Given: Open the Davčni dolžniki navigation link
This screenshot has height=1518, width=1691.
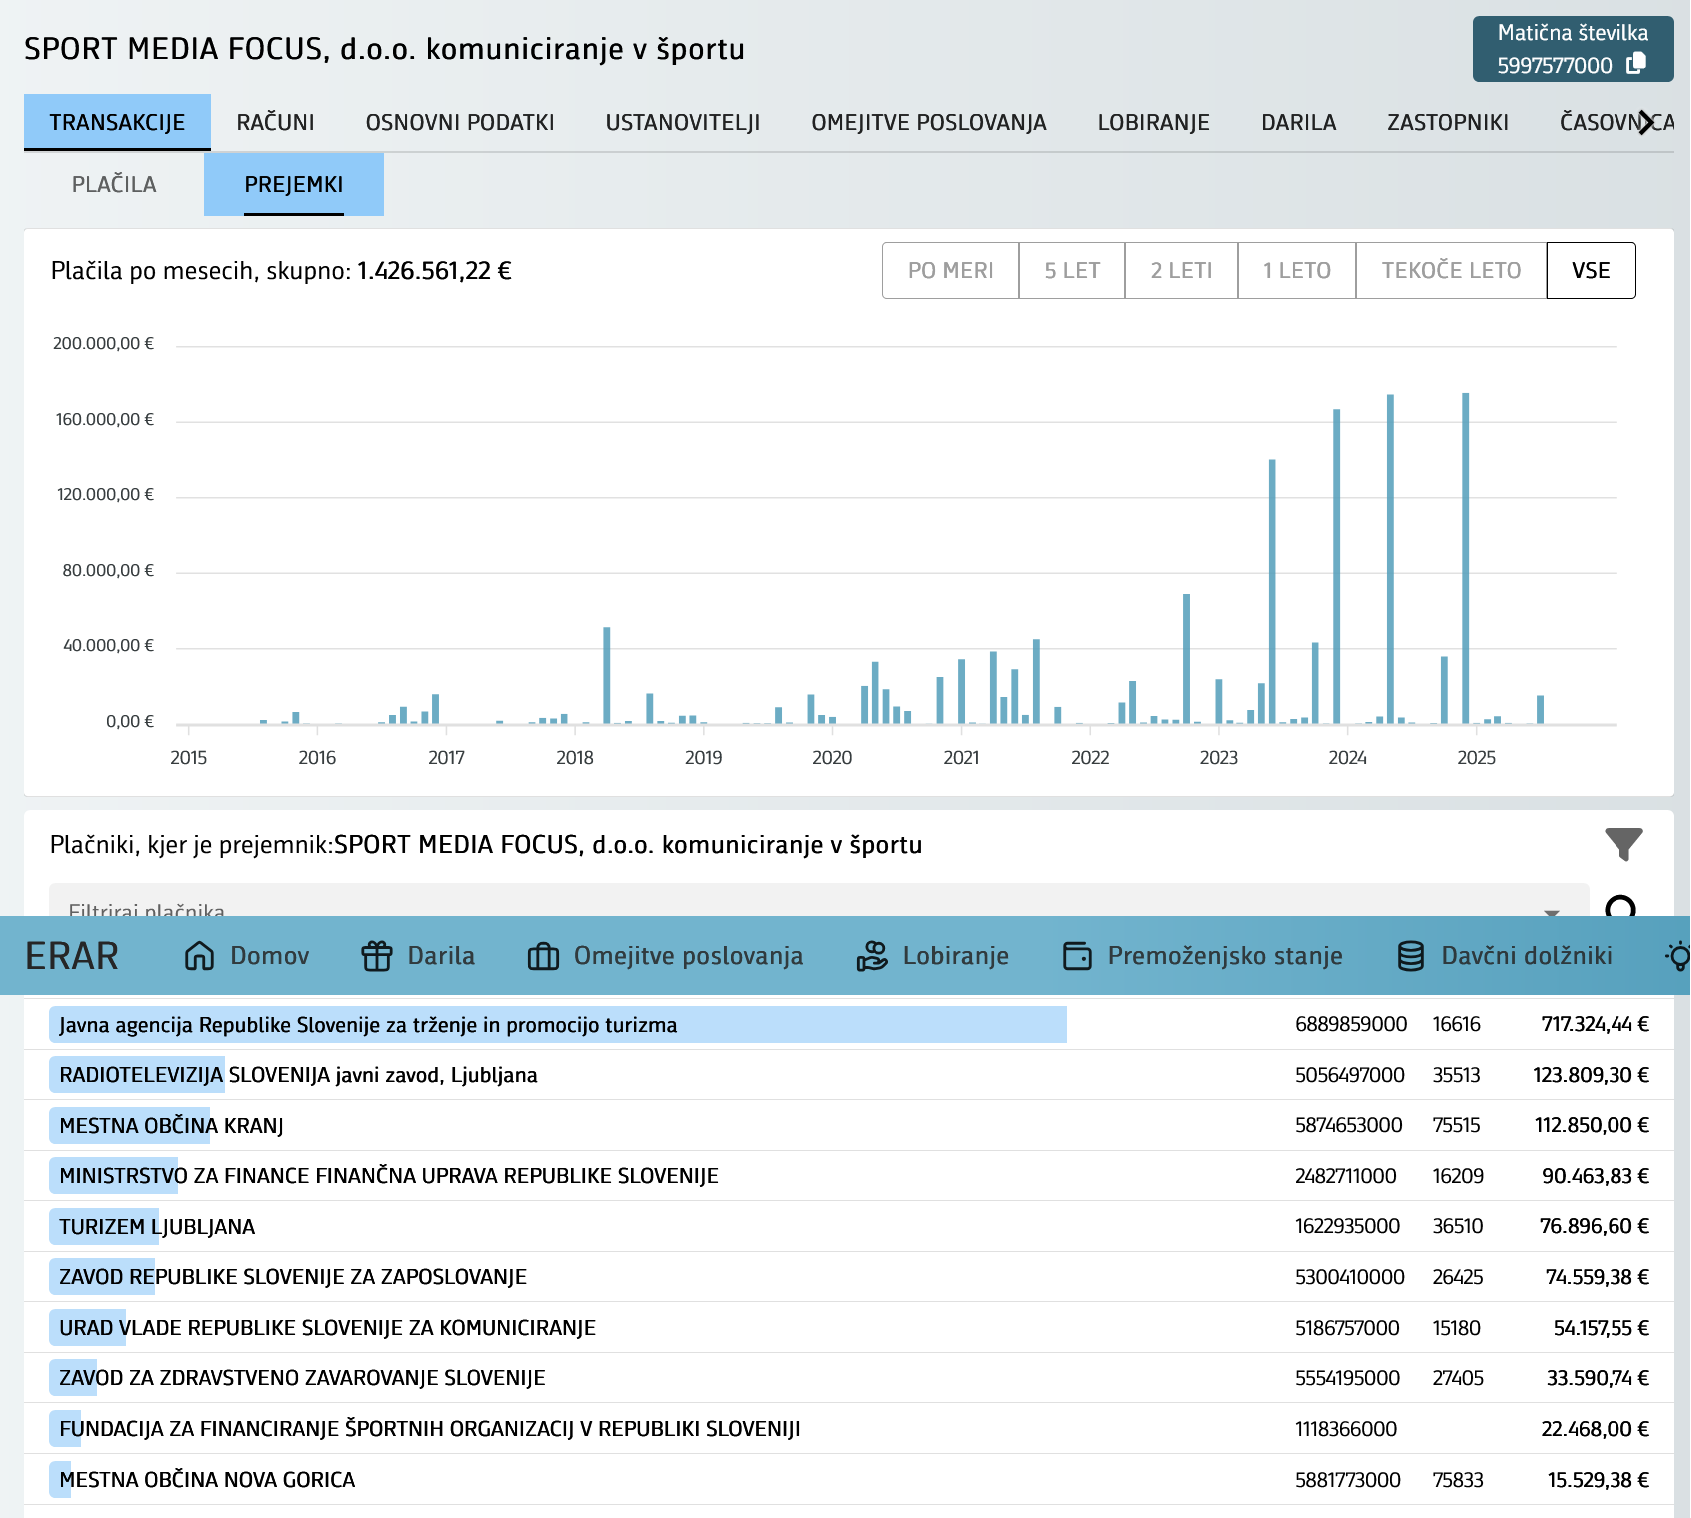Looking at the screenshot, I should point(1504,956).
